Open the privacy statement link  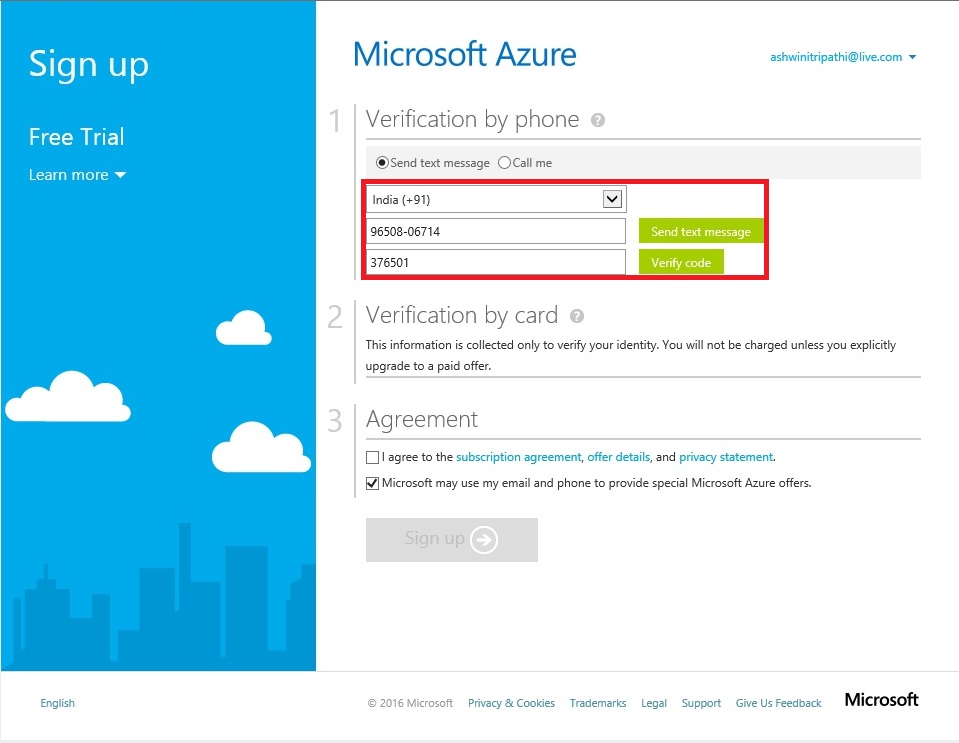tap(727, 457)
